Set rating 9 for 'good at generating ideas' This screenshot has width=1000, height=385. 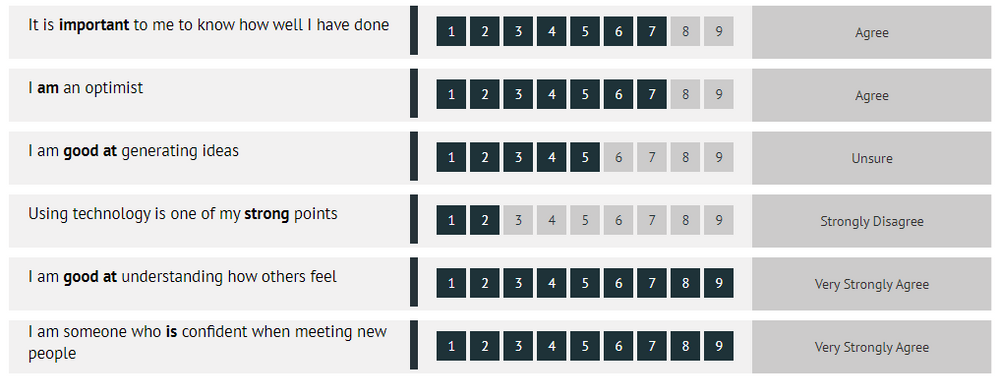point(719,157)
